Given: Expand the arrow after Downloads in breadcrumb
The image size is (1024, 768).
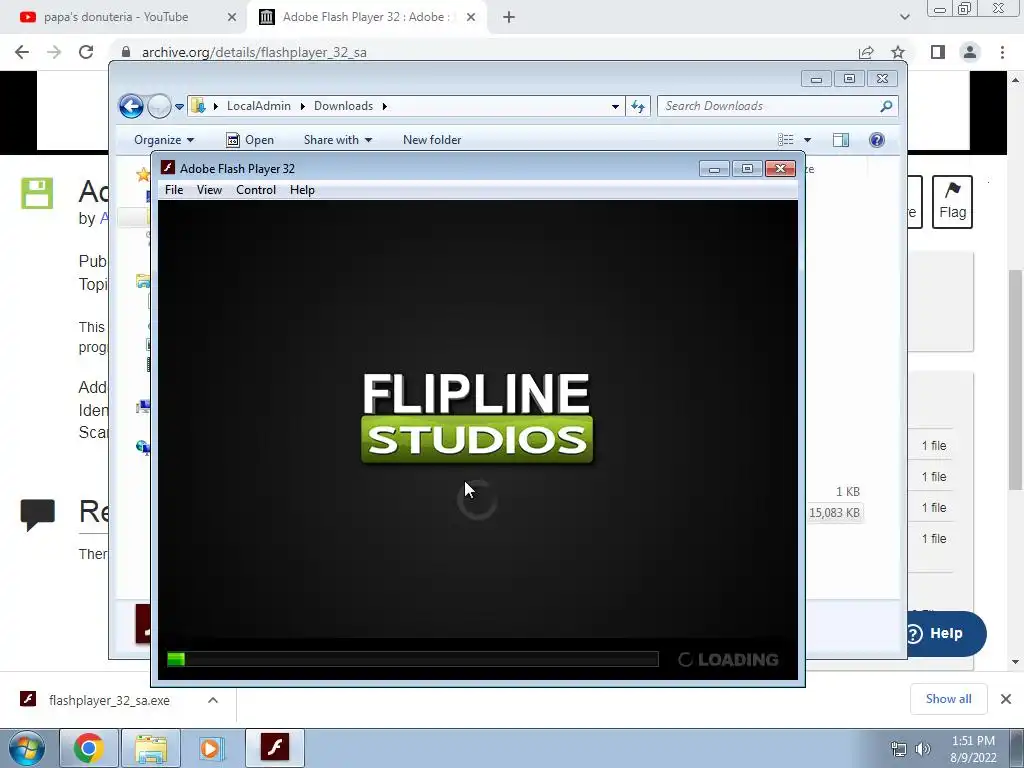Looking at the screenshot, I should [385, 106].
